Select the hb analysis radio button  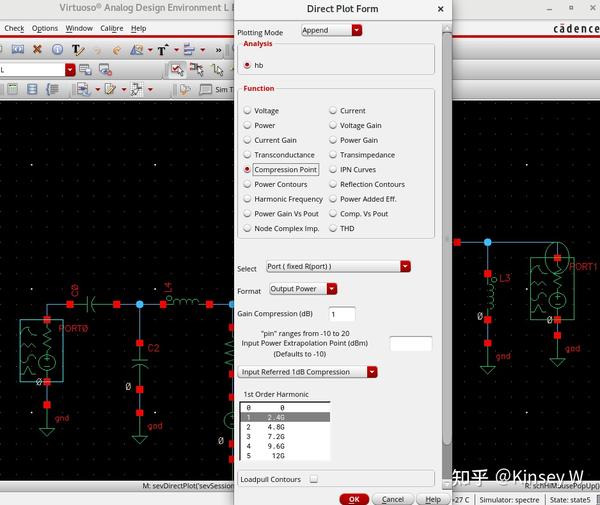point(247,65)
